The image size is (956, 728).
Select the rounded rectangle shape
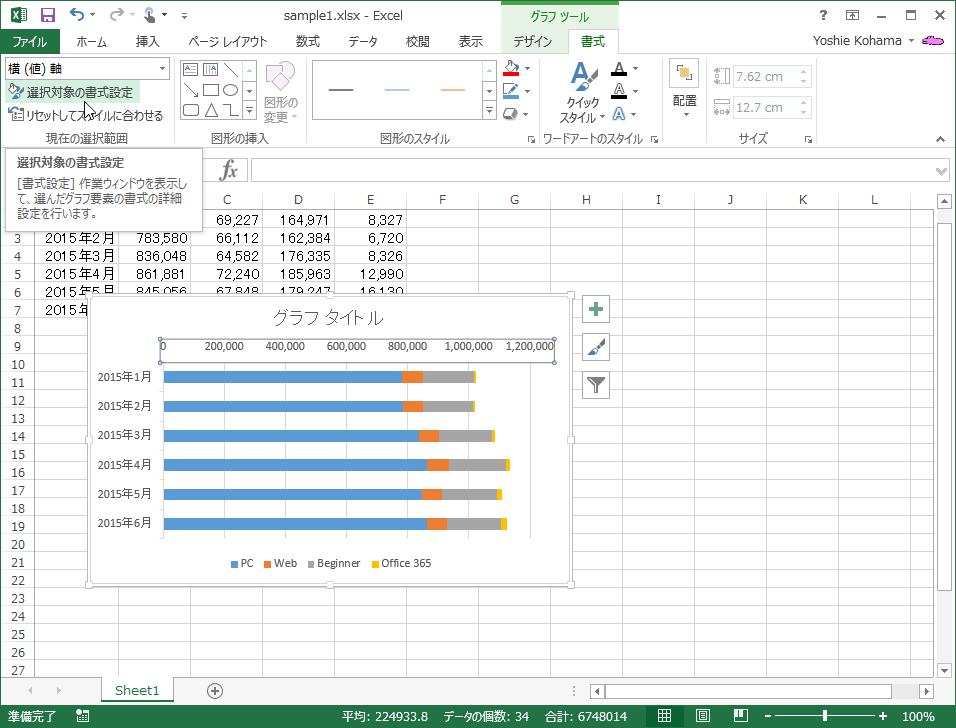[191, 110]
